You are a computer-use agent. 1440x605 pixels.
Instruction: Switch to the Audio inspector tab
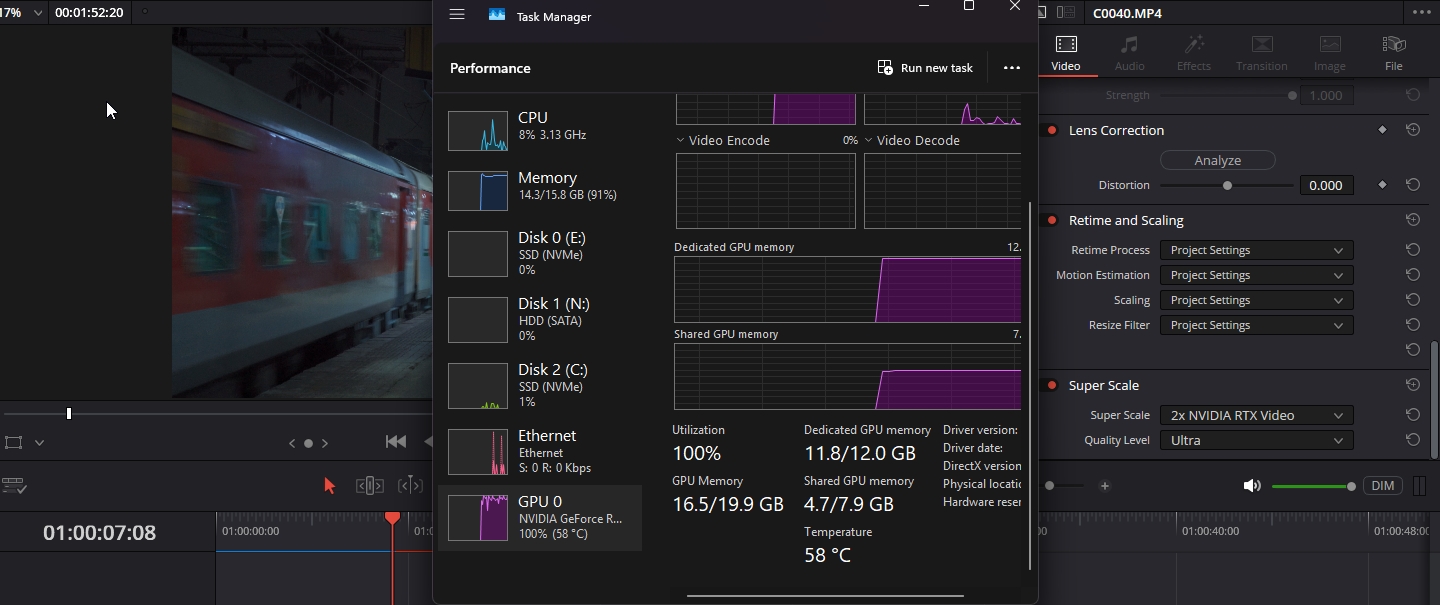(x=1129, y=53)
